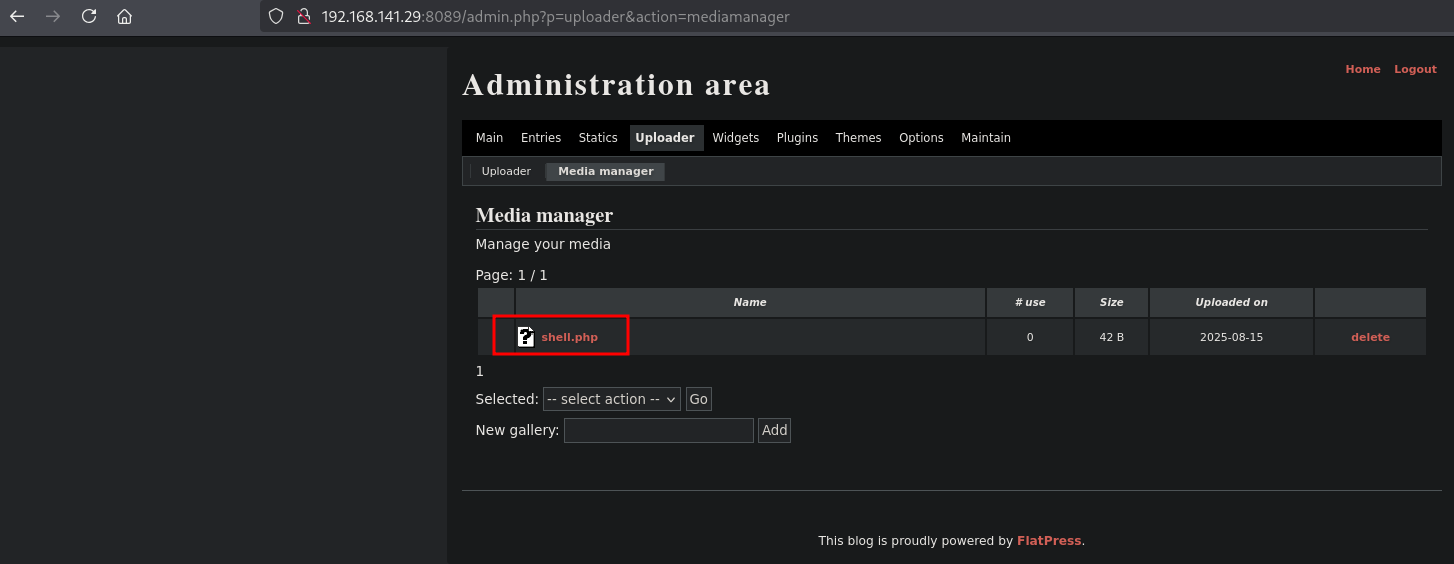The height and width of the screenshot is (564, 1454).
Task: Go to the browser home page
Action: pos(124,17)
